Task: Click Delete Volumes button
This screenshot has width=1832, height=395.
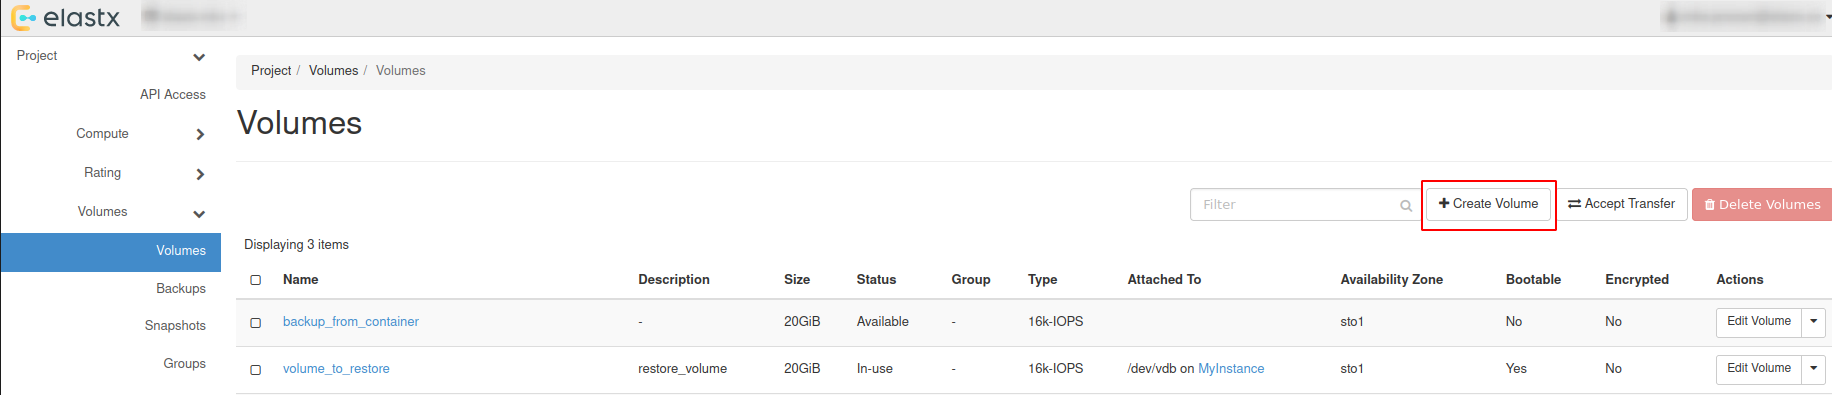Action: (x=1762, y=204)
